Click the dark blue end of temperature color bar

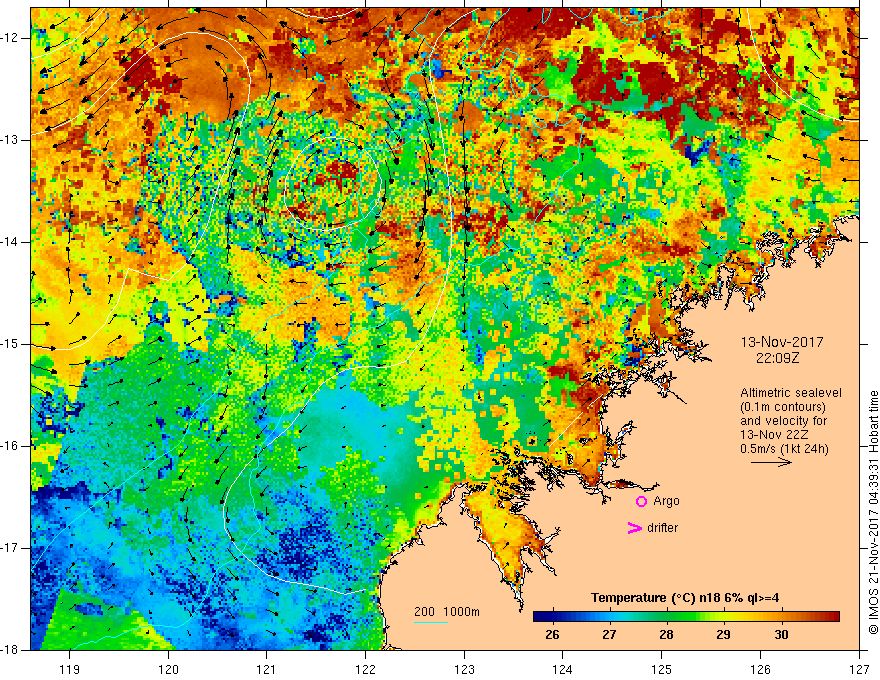540,616
